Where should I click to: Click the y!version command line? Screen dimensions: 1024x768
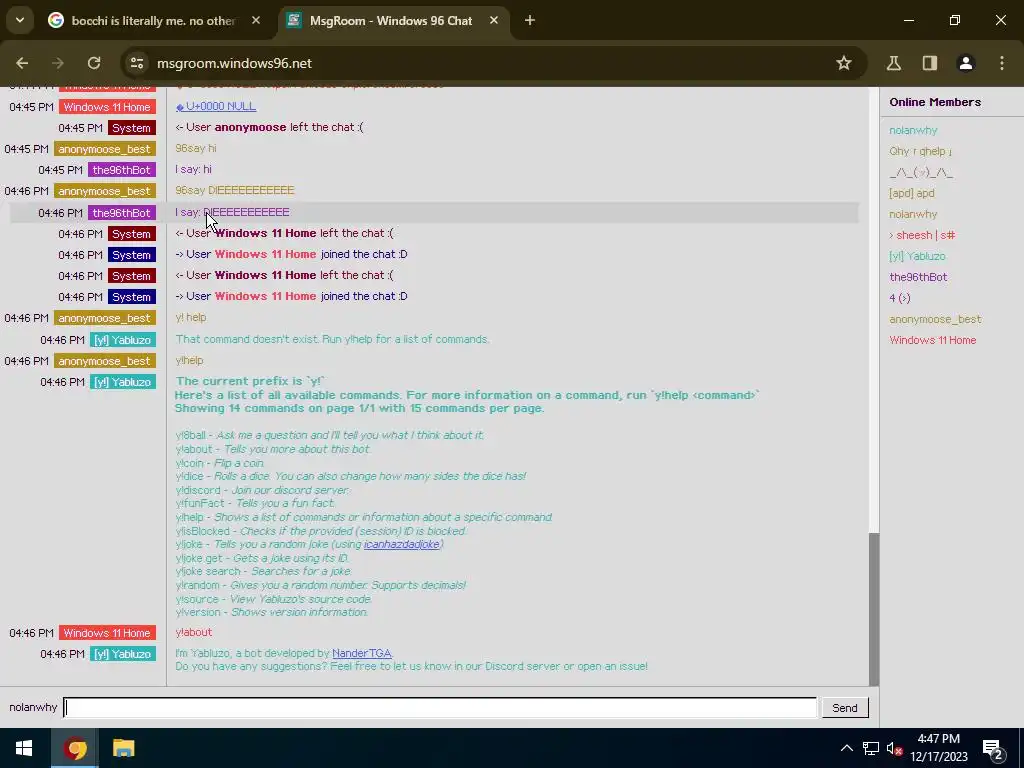[x=272, y=613]
